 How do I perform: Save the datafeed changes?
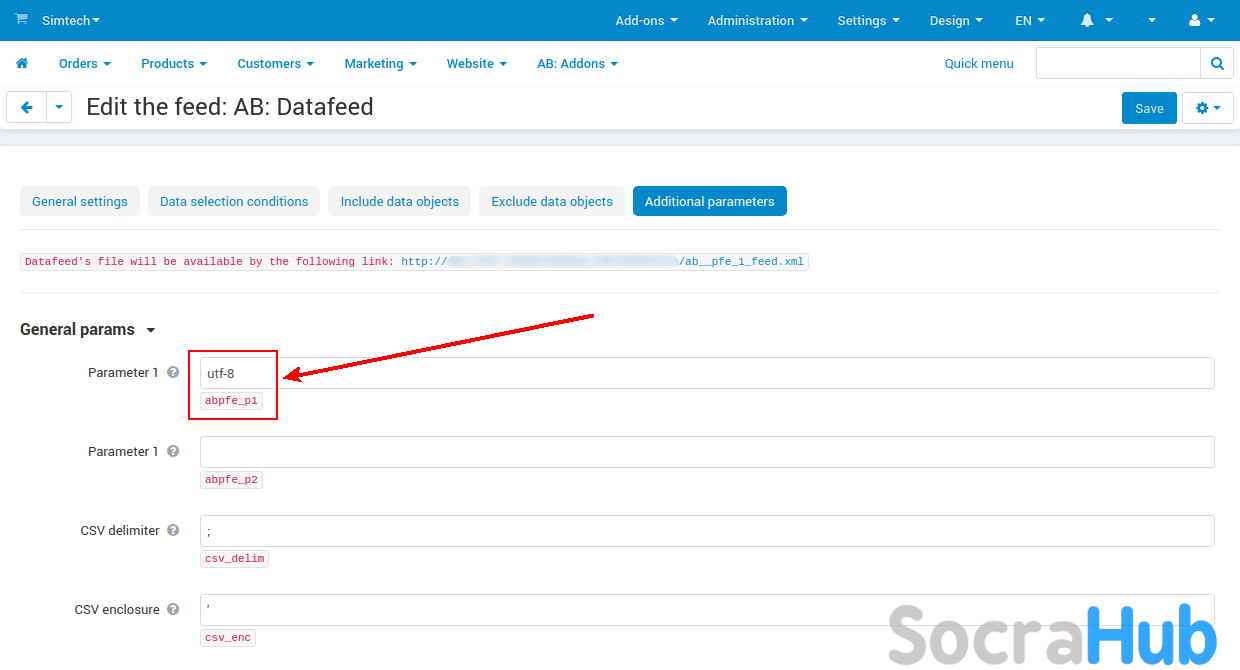pyautogui.click(x=1149, y=108)
